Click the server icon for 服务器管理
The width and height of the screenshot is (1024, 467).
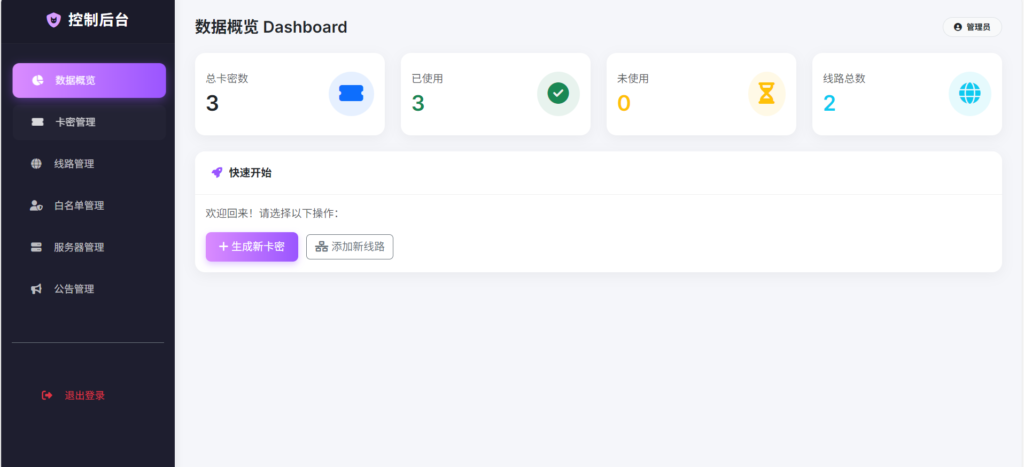pos(36,247)
